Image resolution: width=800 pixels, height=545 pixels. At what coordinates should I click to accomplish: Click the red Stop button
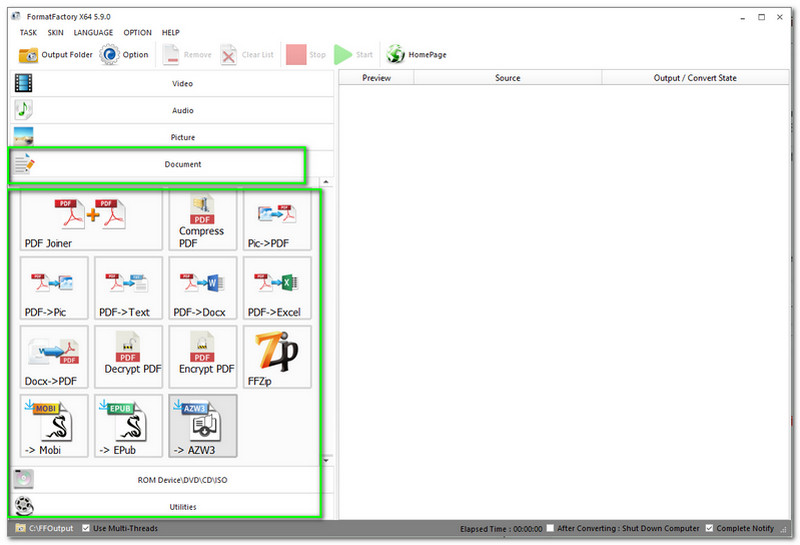[x=306, y=55]
